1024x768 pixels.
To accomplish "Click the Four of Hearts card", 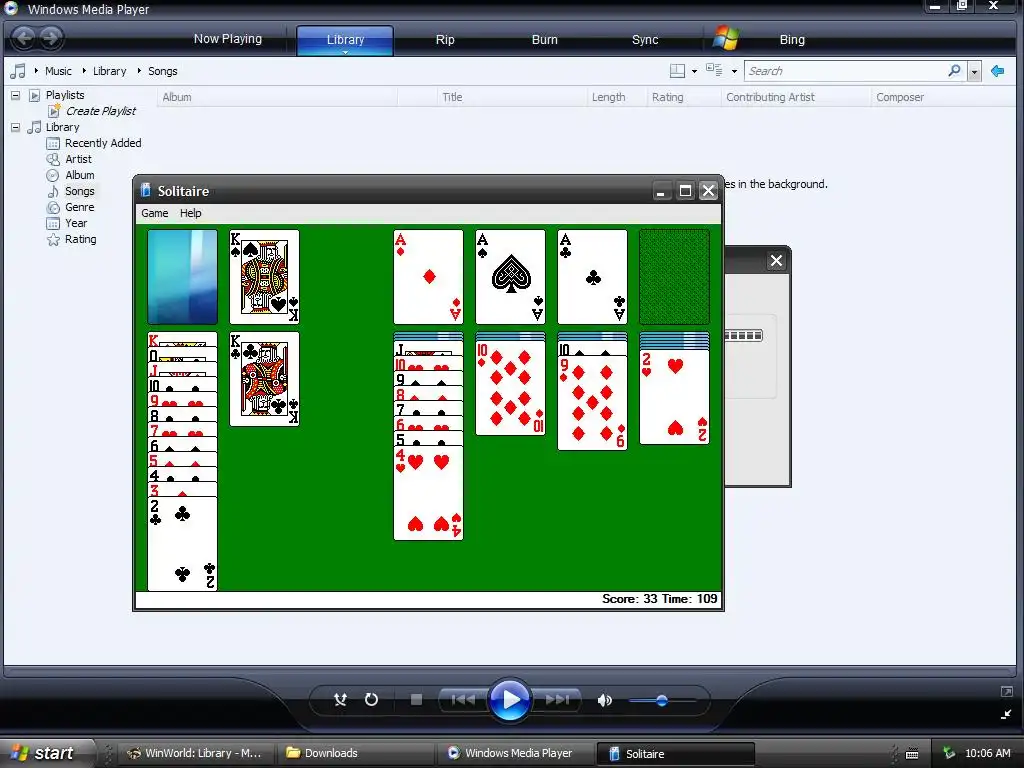I will pyautogui.click(x=428, y=493).
